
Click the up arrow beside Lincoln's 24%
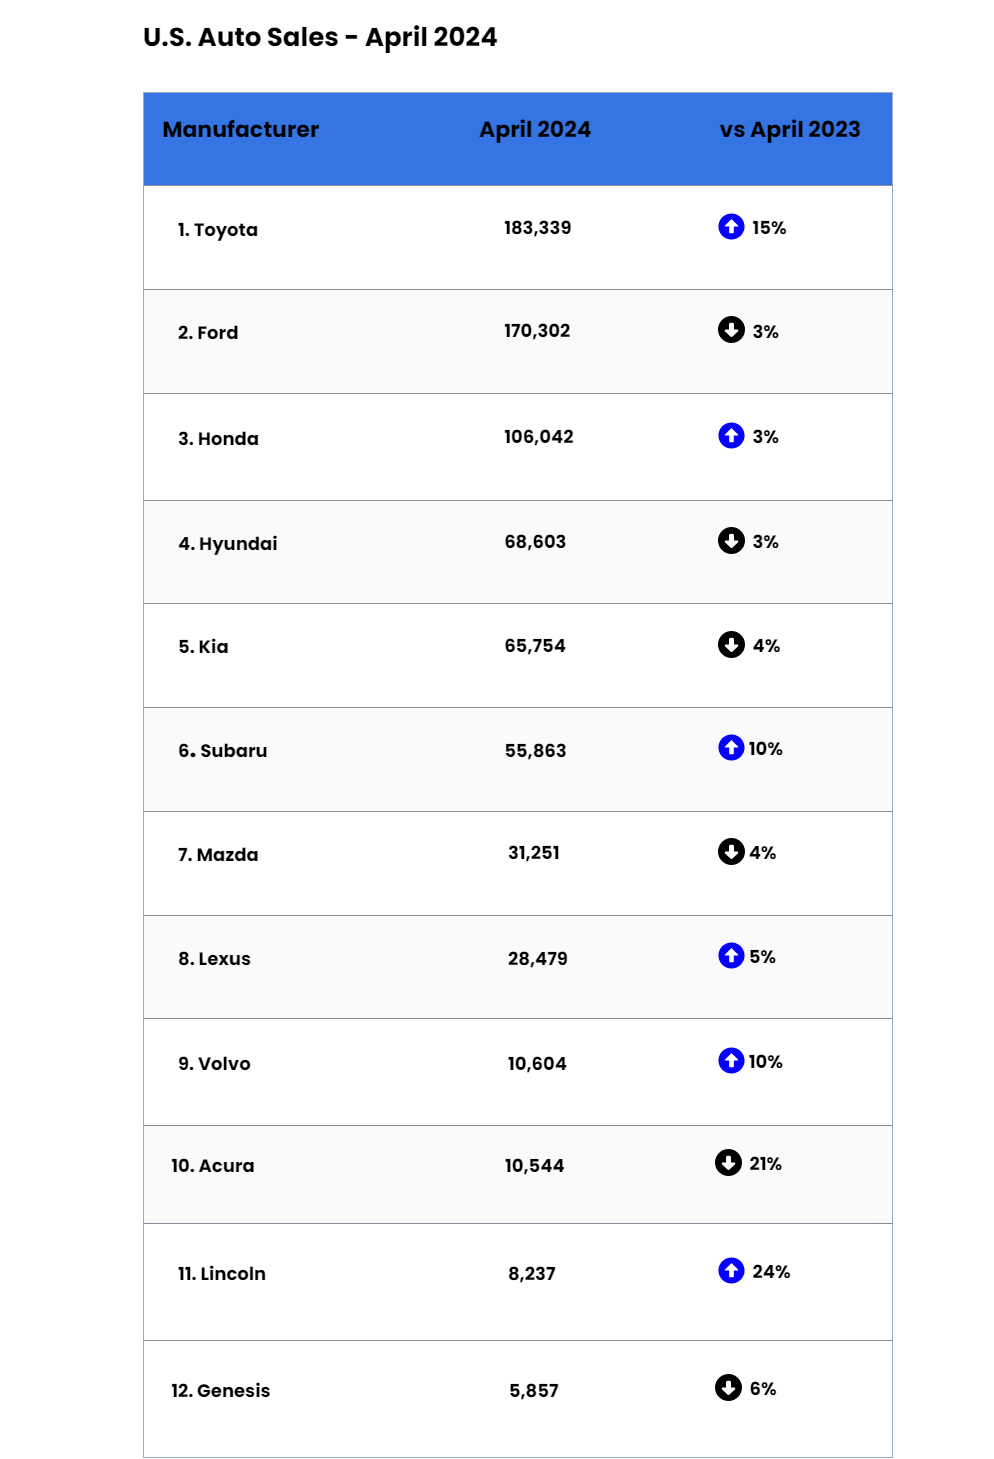click(731, 1271)
